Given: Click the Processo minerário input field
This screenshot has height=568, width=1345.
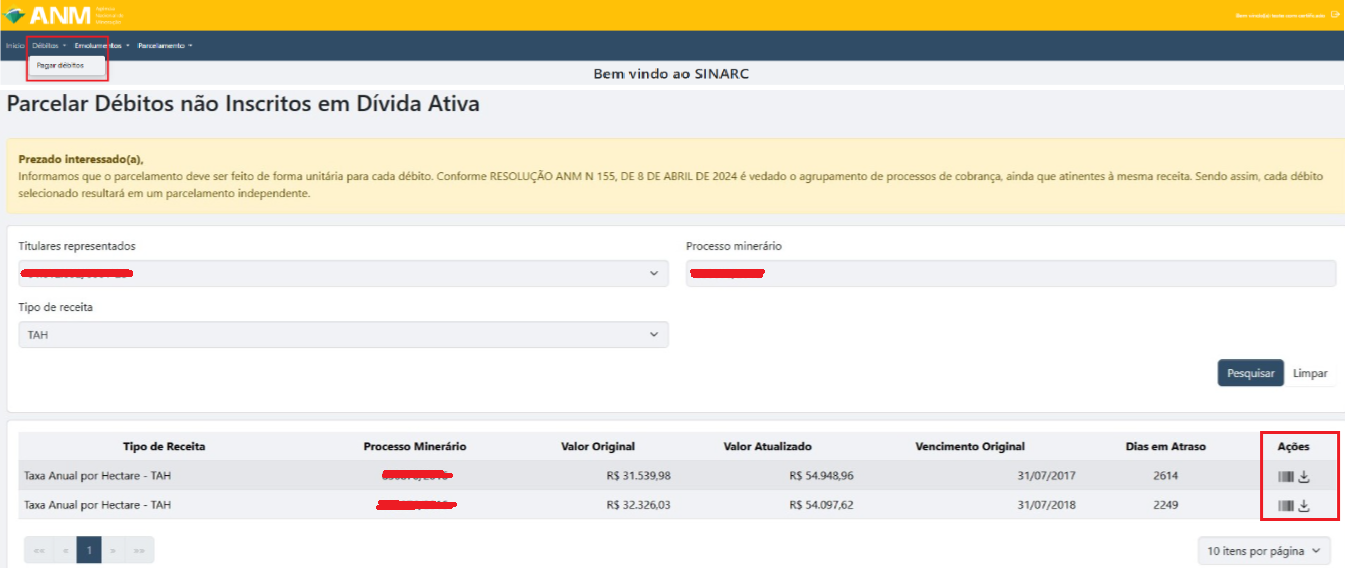Looking at the screenshot, I should (x=1010, y=273).
